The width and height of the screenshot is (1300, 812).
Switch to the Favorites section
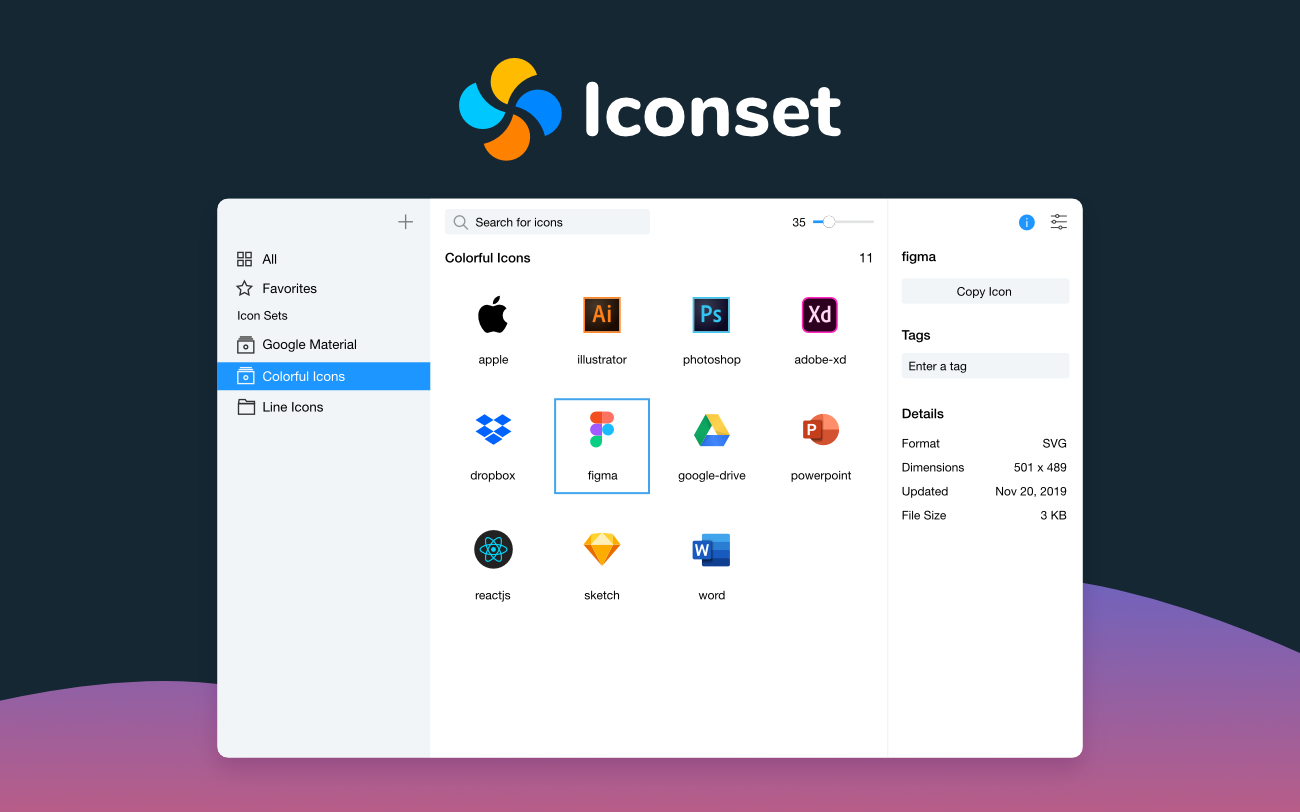(290, 288)
